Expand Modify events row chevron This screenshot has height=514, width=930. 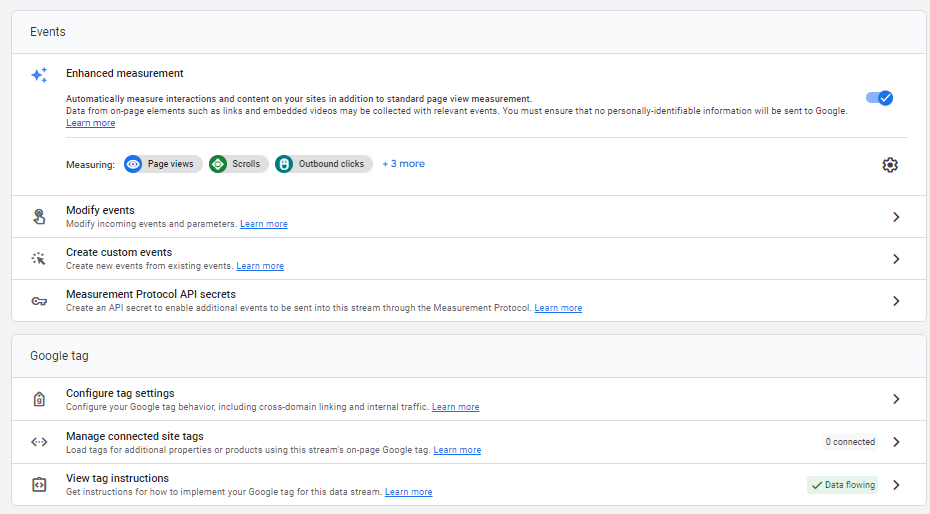click(896, 217)
